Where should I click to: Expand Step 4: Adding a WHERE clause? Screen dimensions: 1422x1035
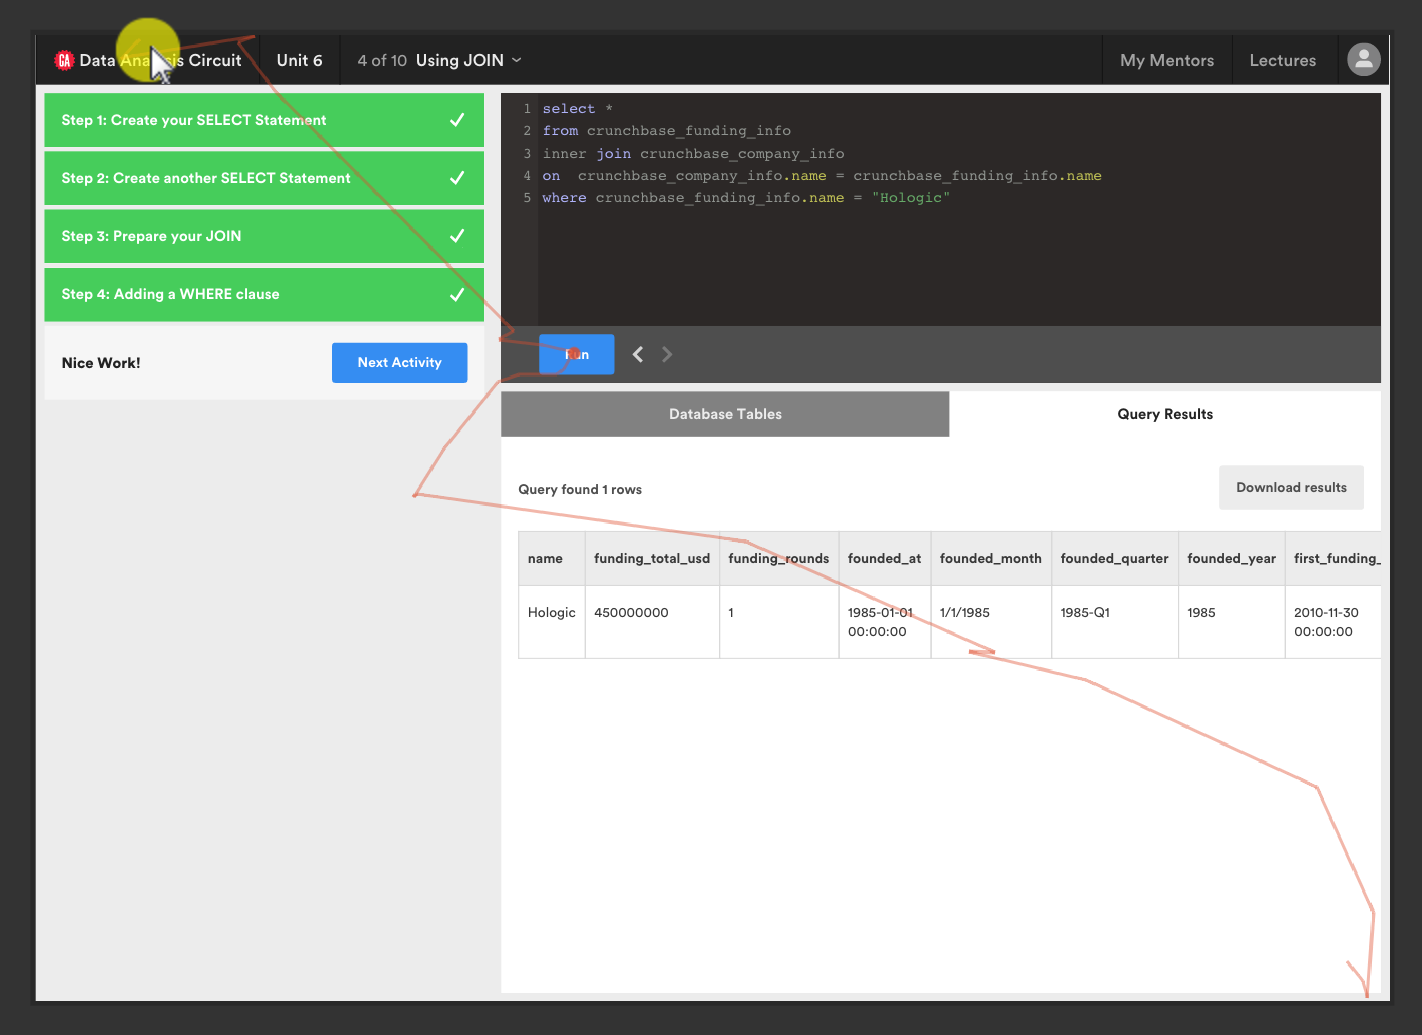pyautogui.click(x=264, y=294)
